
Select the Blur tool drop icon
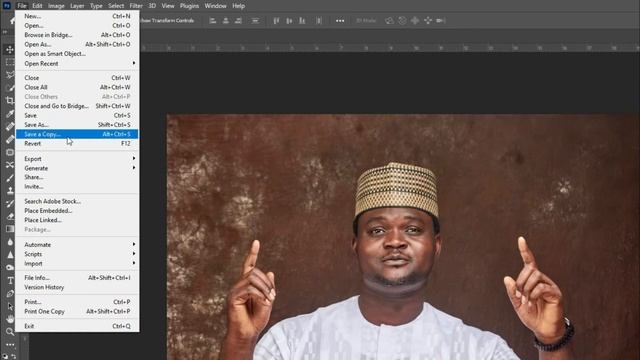point(10,242)
